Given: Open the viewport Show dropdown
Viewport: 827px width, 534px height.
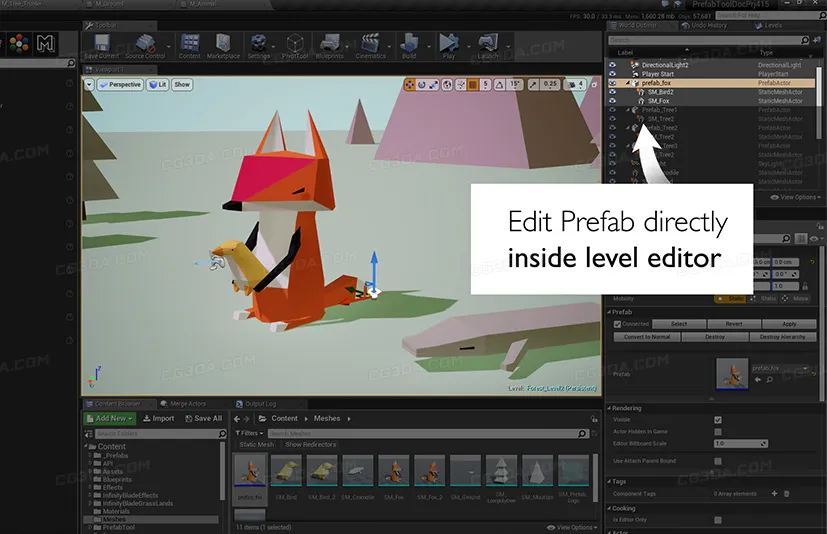Looking at the screenshot, I should coord(182,84).
